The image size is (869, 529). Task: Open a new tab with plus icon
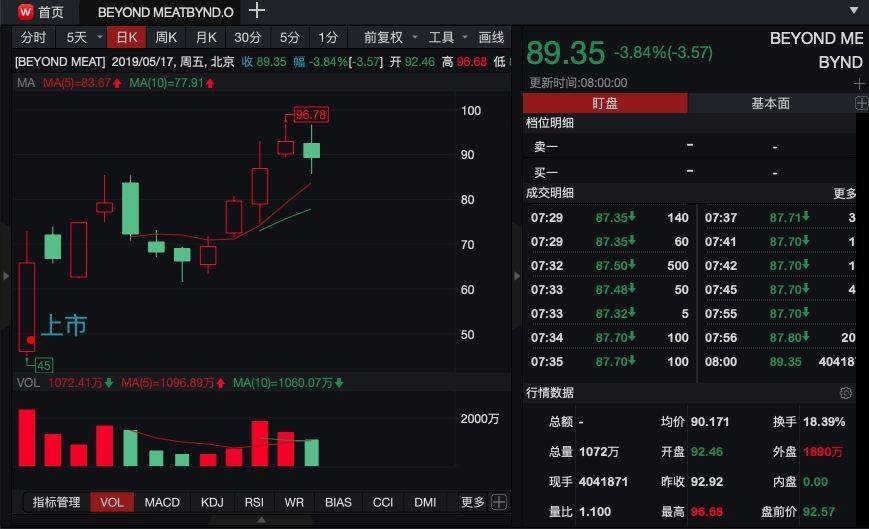(x=257, y=11)
